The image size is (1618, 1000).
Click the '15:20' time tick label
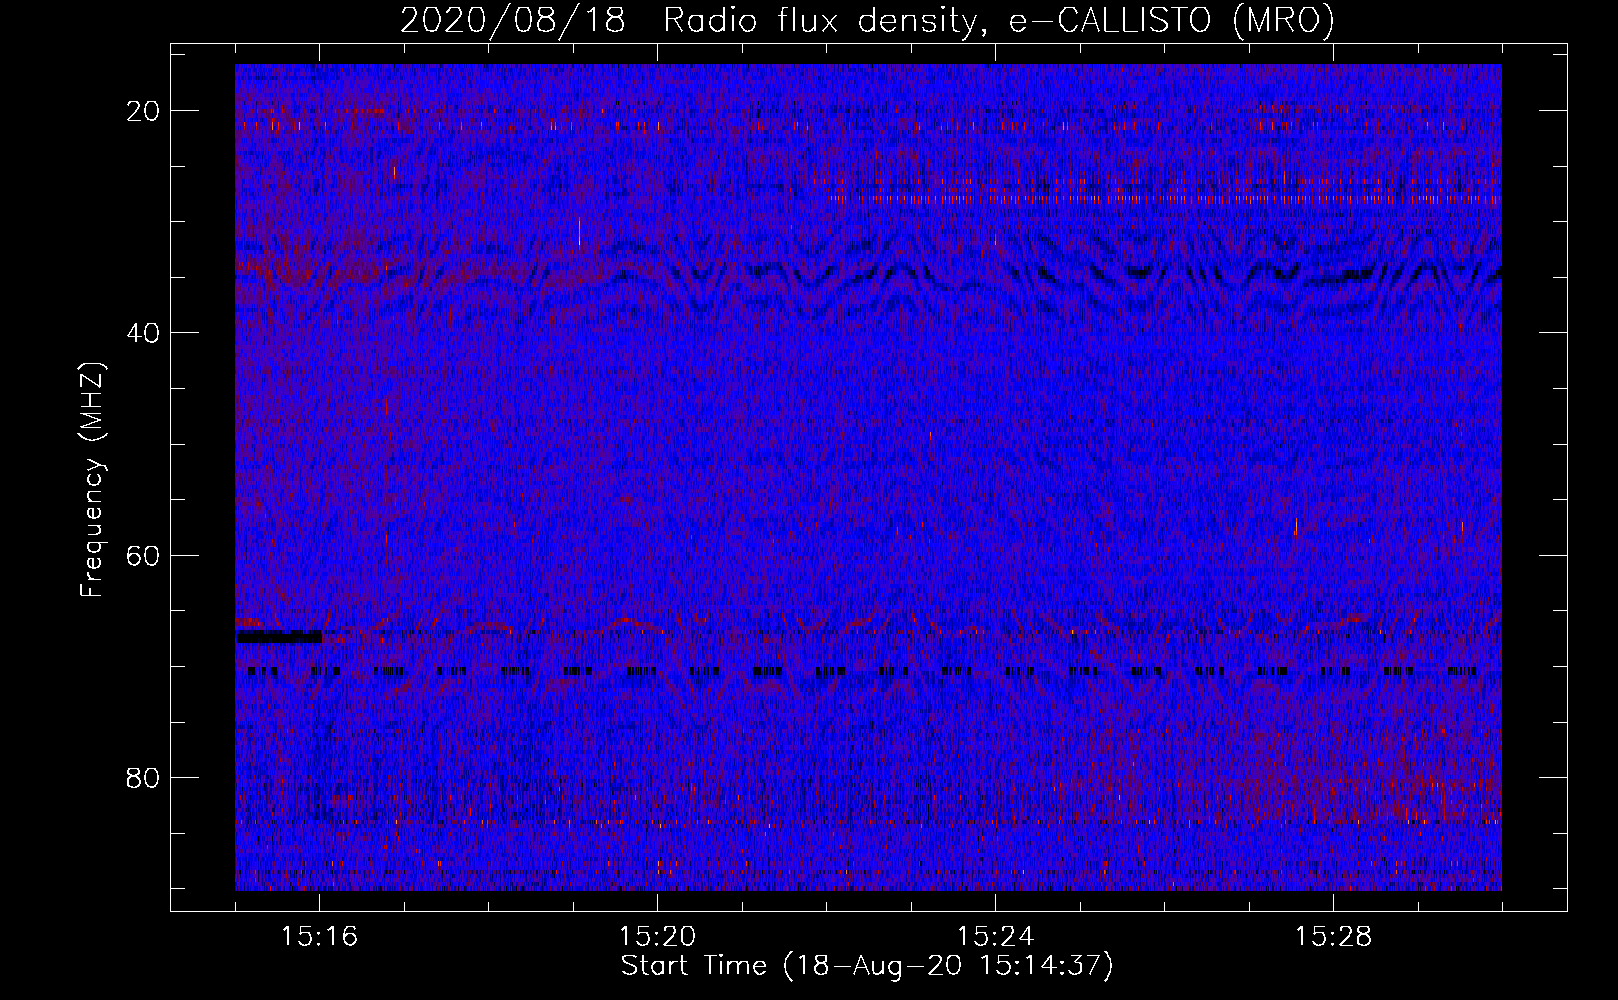point(658,937)
